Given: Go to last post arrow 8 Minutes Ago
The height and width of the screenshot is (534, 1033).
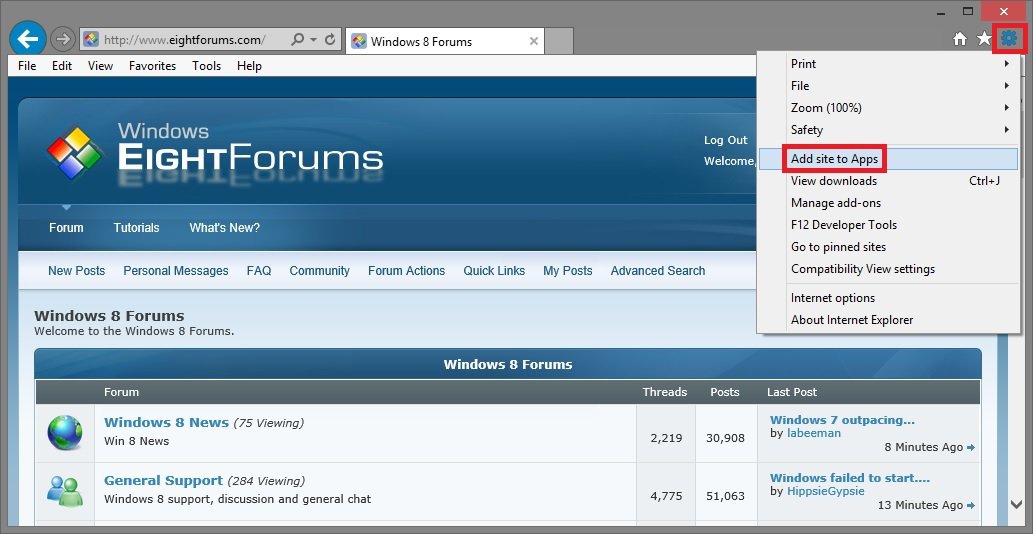Looking at the screenshot, I should coord(970,448).
